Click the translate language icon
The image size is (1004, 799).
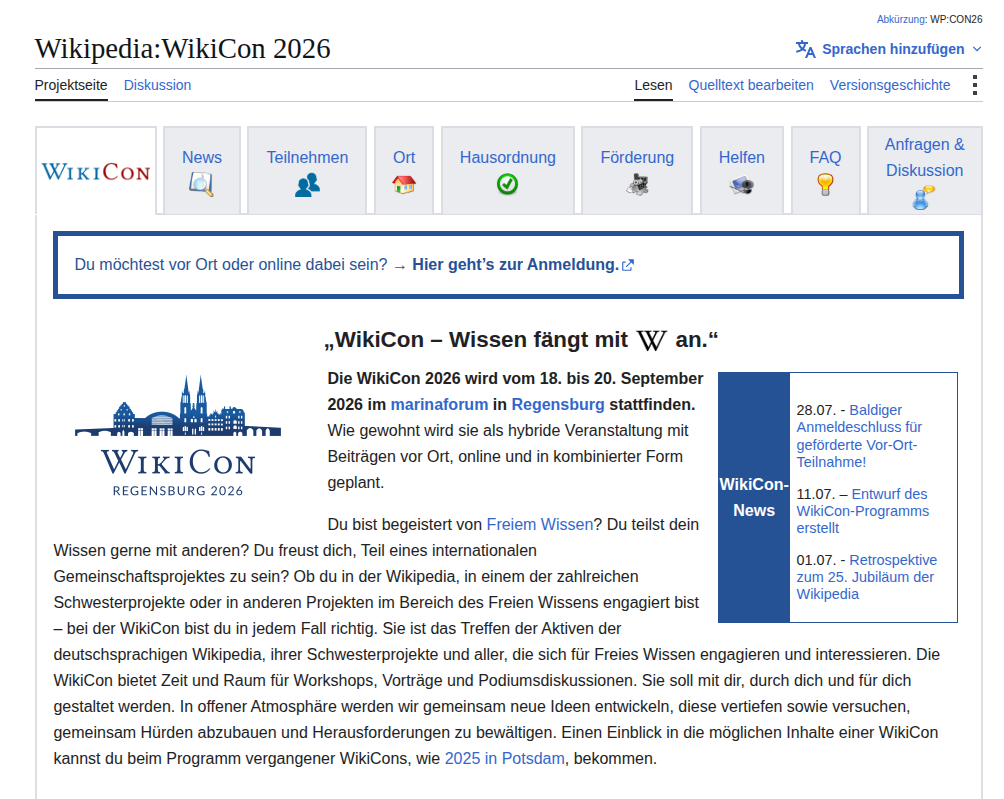(x=806, y=49)
